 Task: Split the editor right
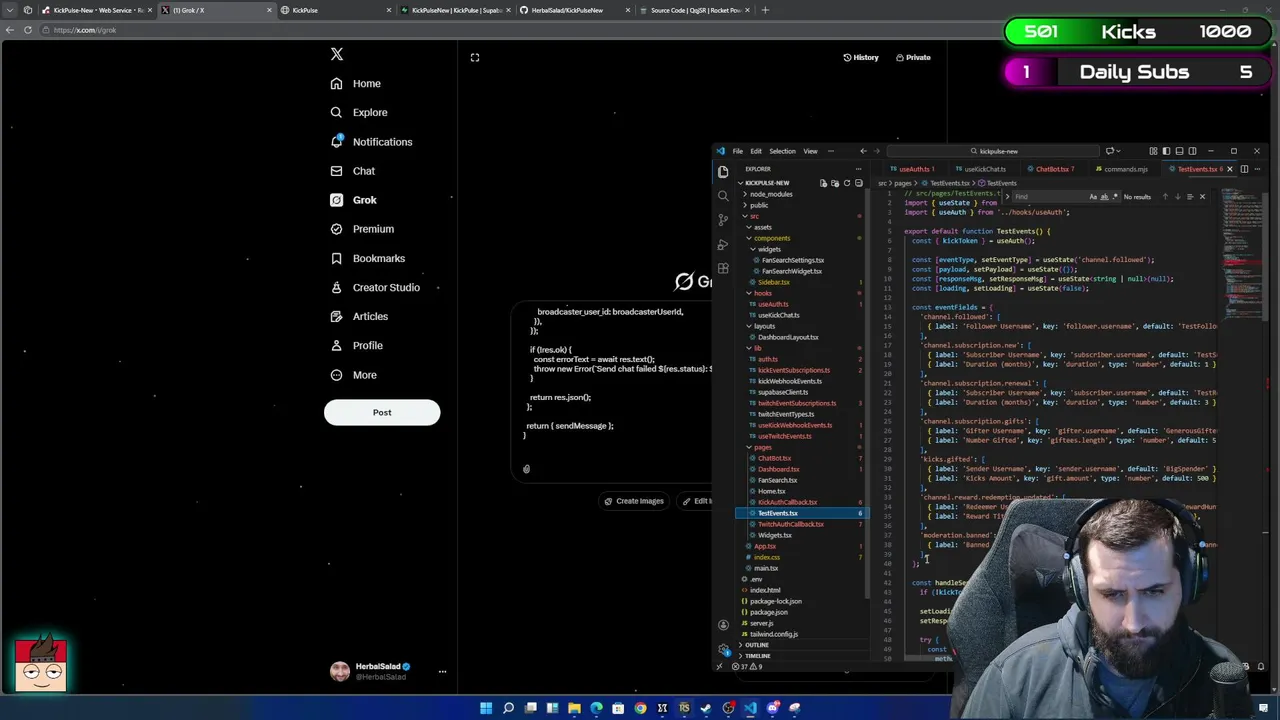[1244, 169]
